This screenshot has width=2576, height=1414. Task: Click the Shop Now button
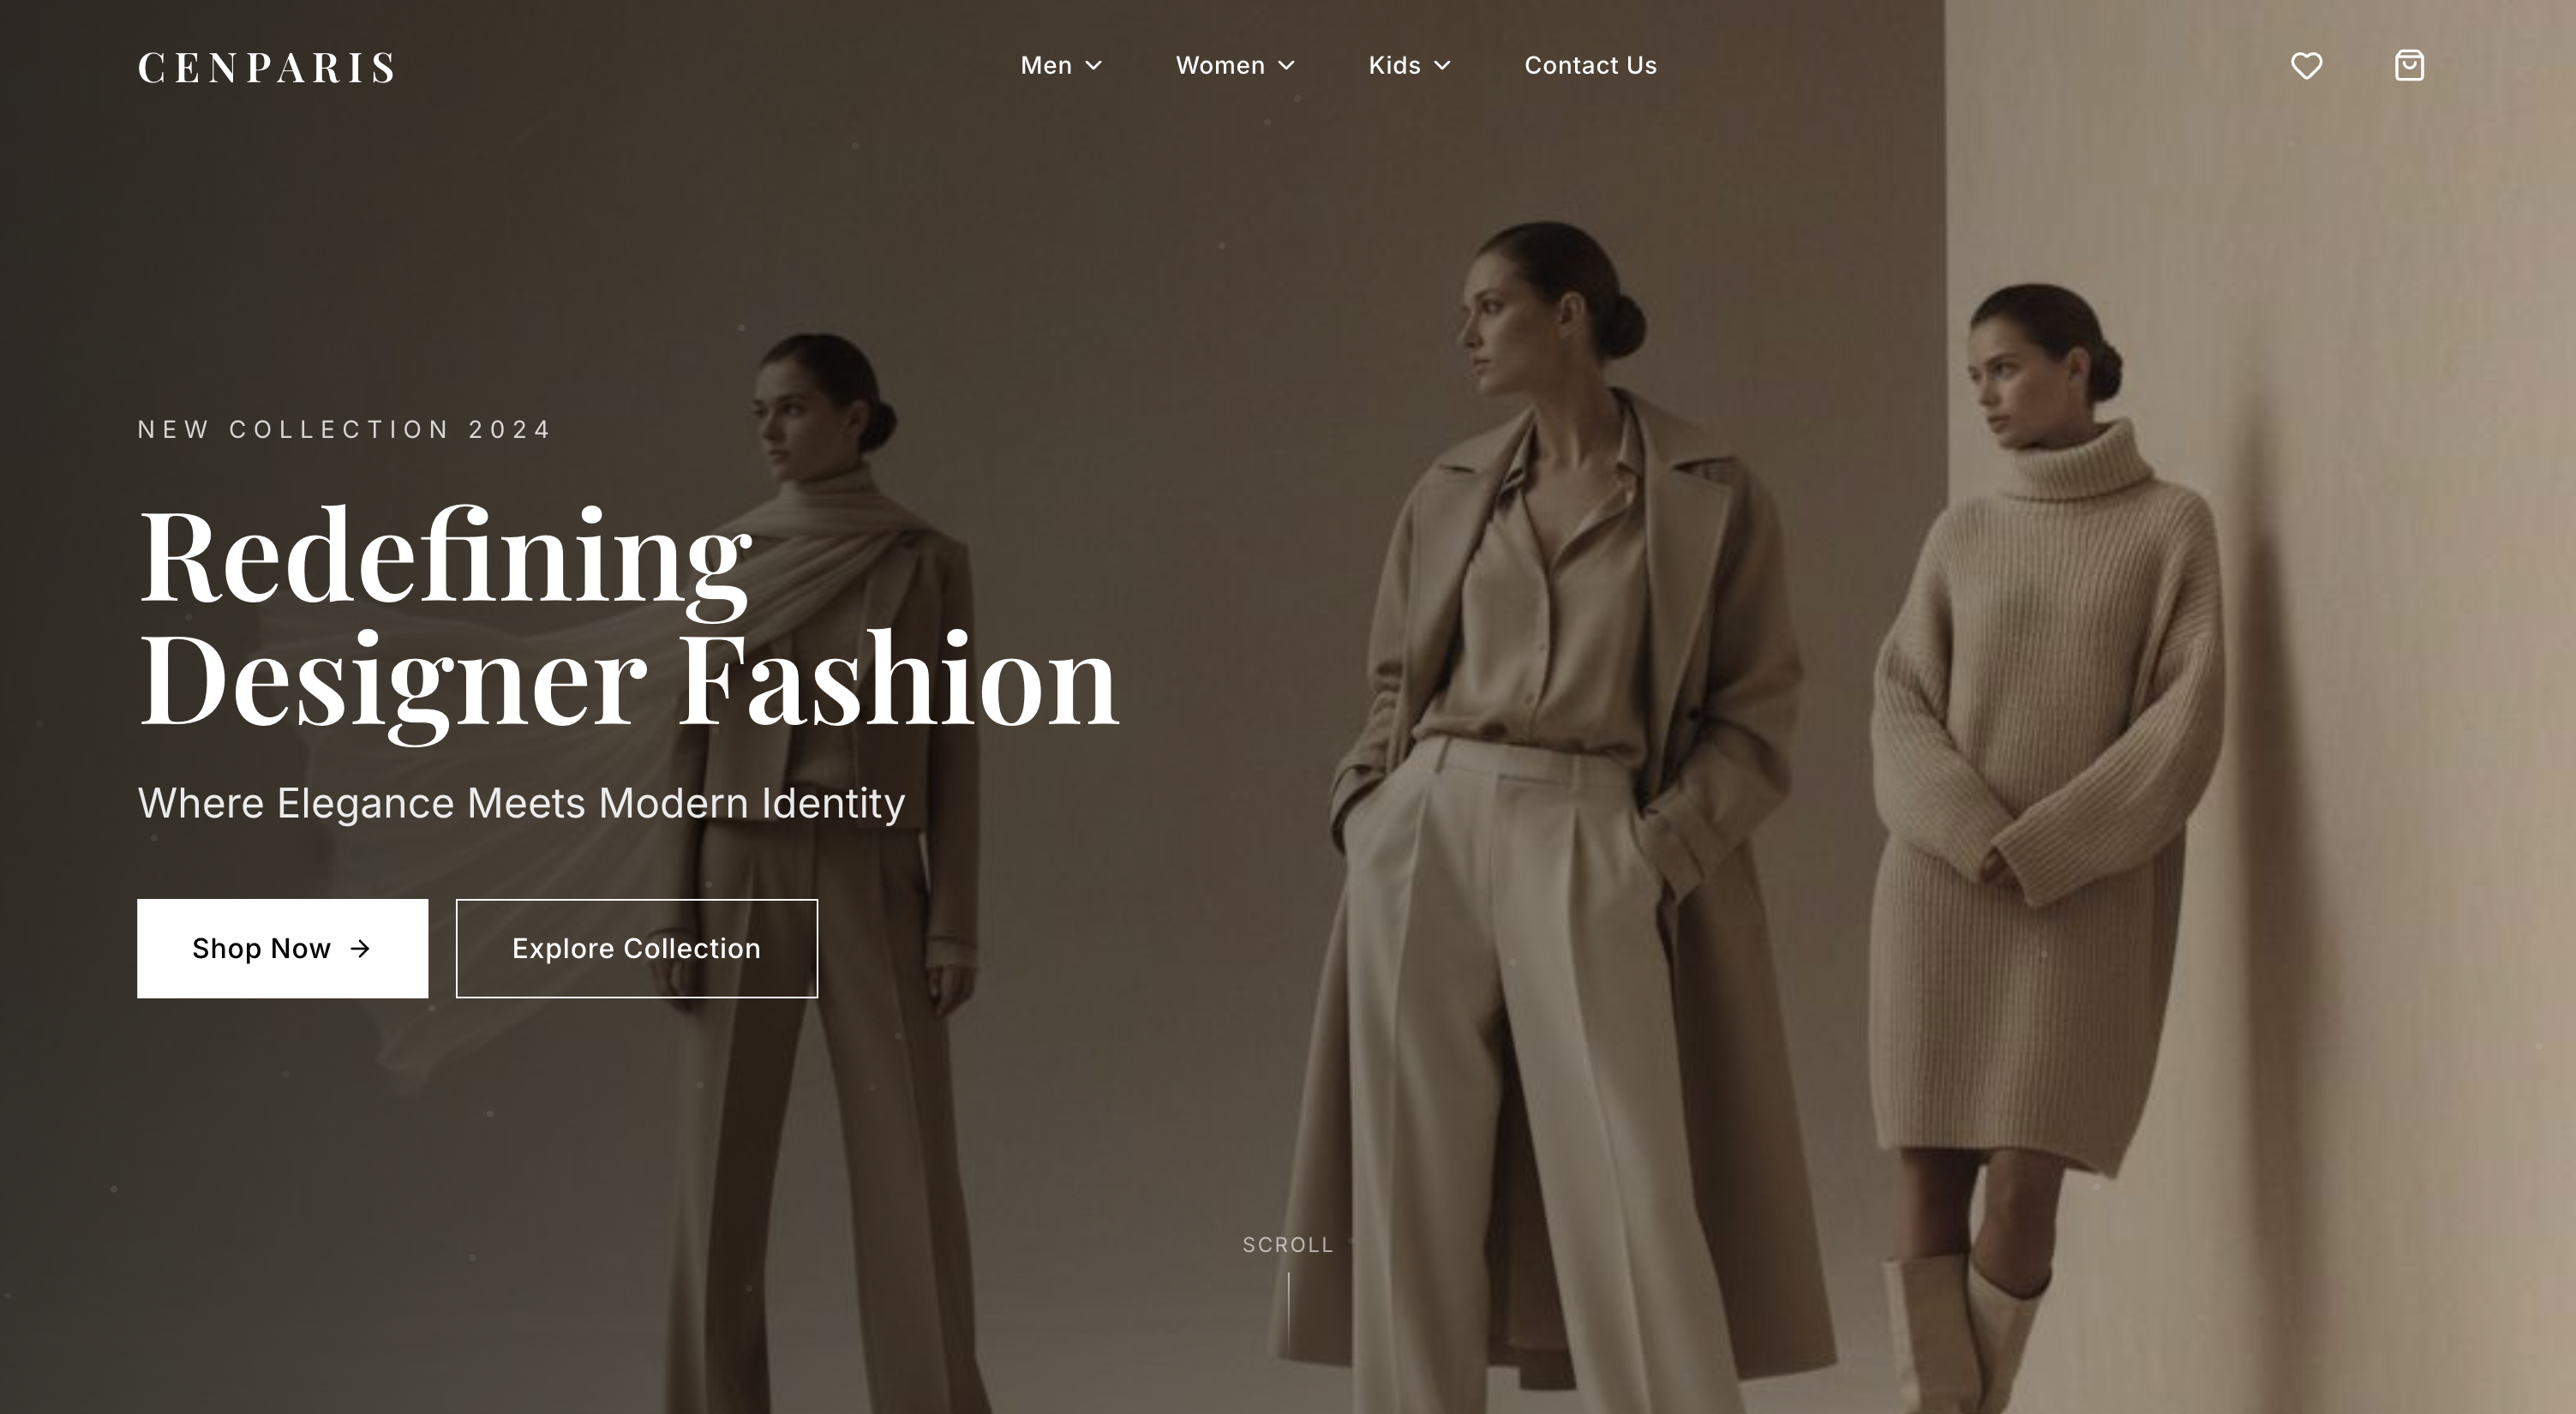282,948
